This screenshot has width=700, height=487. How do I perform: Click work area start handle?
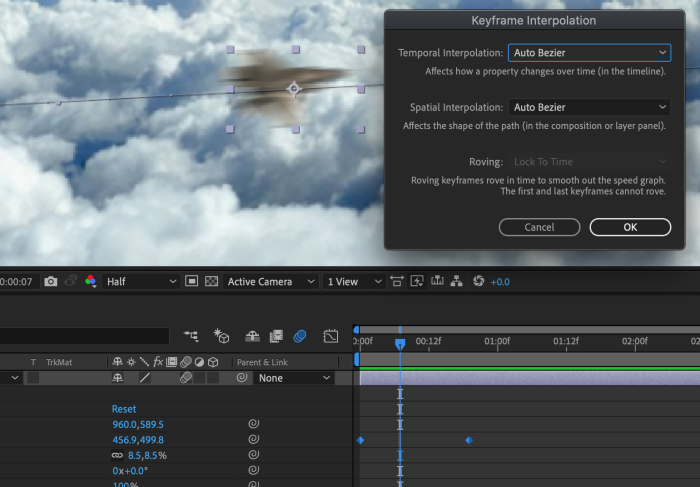pyautogui.click(x=356, y=359)
